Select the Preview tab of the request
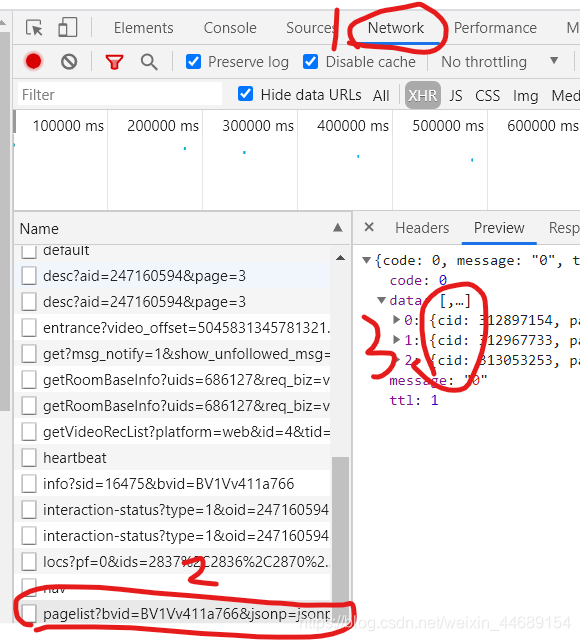Viewport: 580px width, 641px height. coord(499,228)
